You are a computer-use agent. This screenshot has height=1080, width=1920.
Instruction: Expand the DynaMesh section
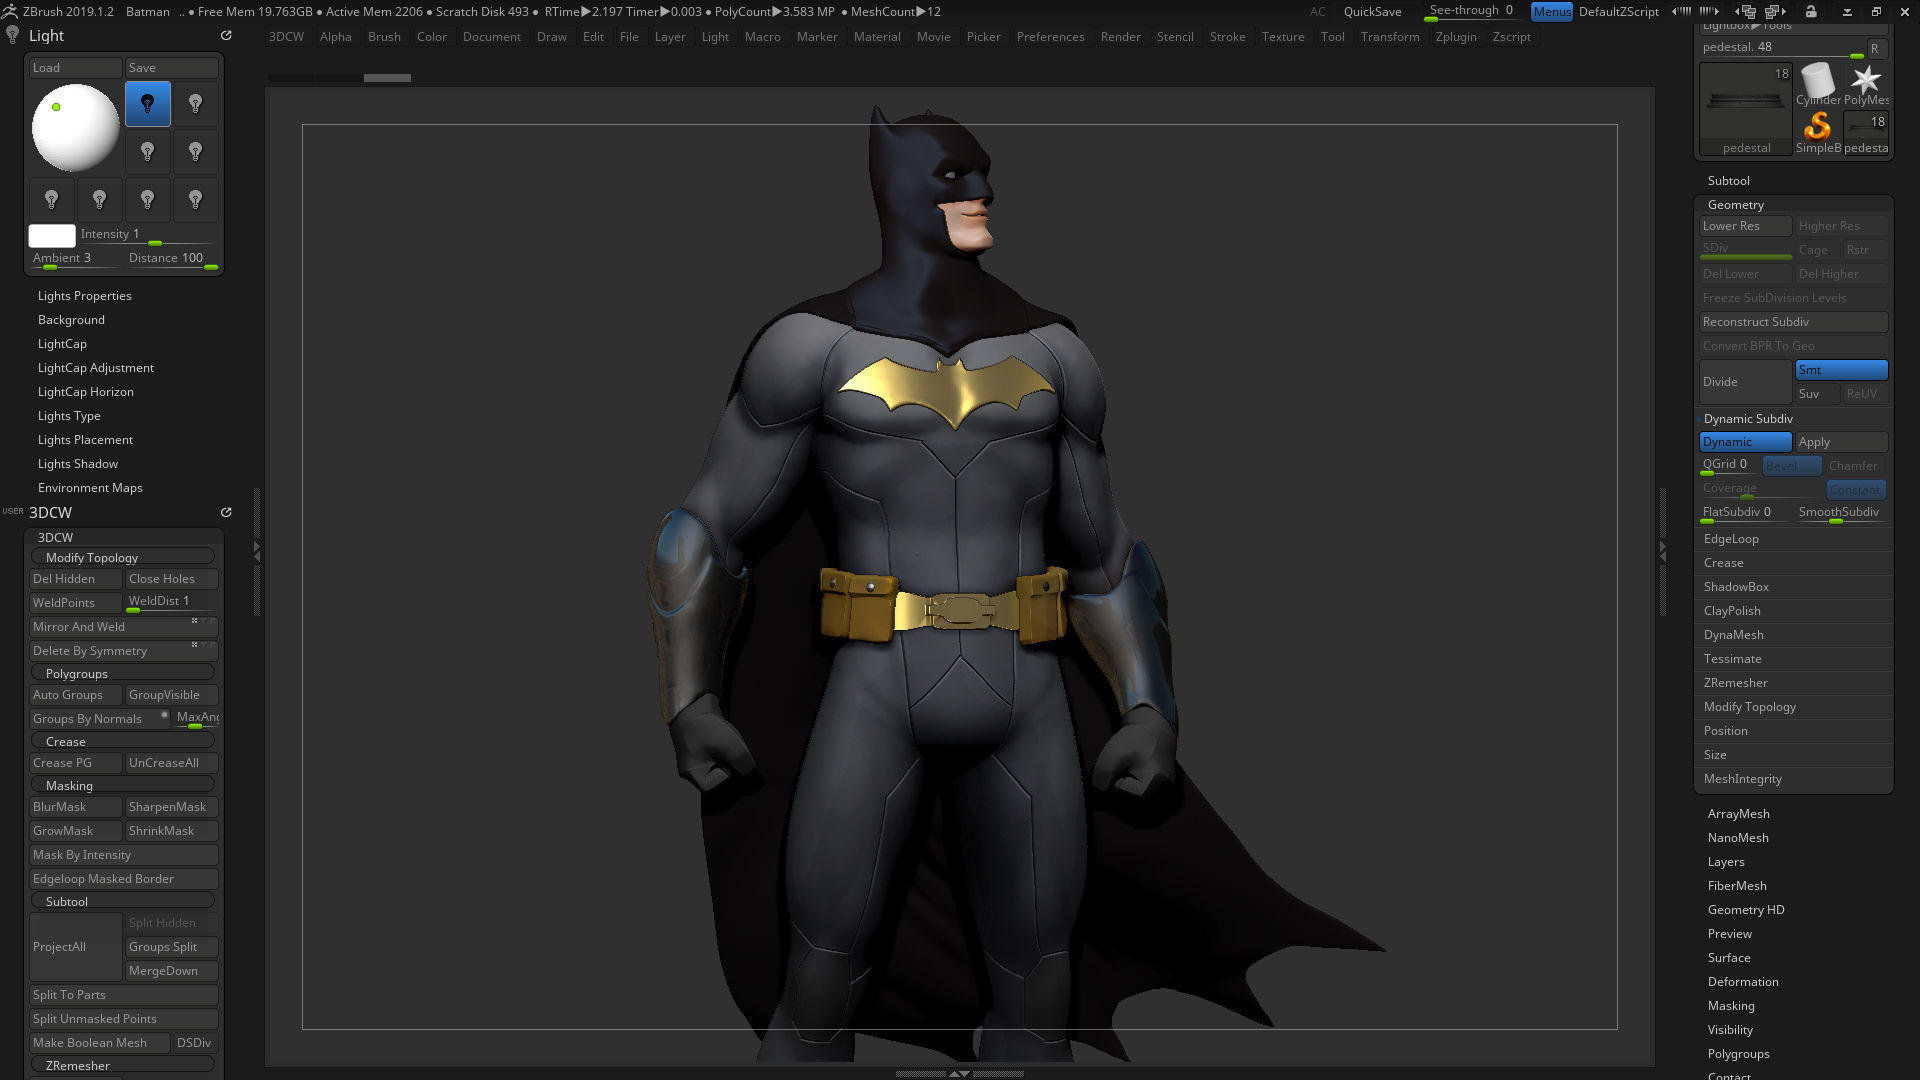[x=1733, y=635]
